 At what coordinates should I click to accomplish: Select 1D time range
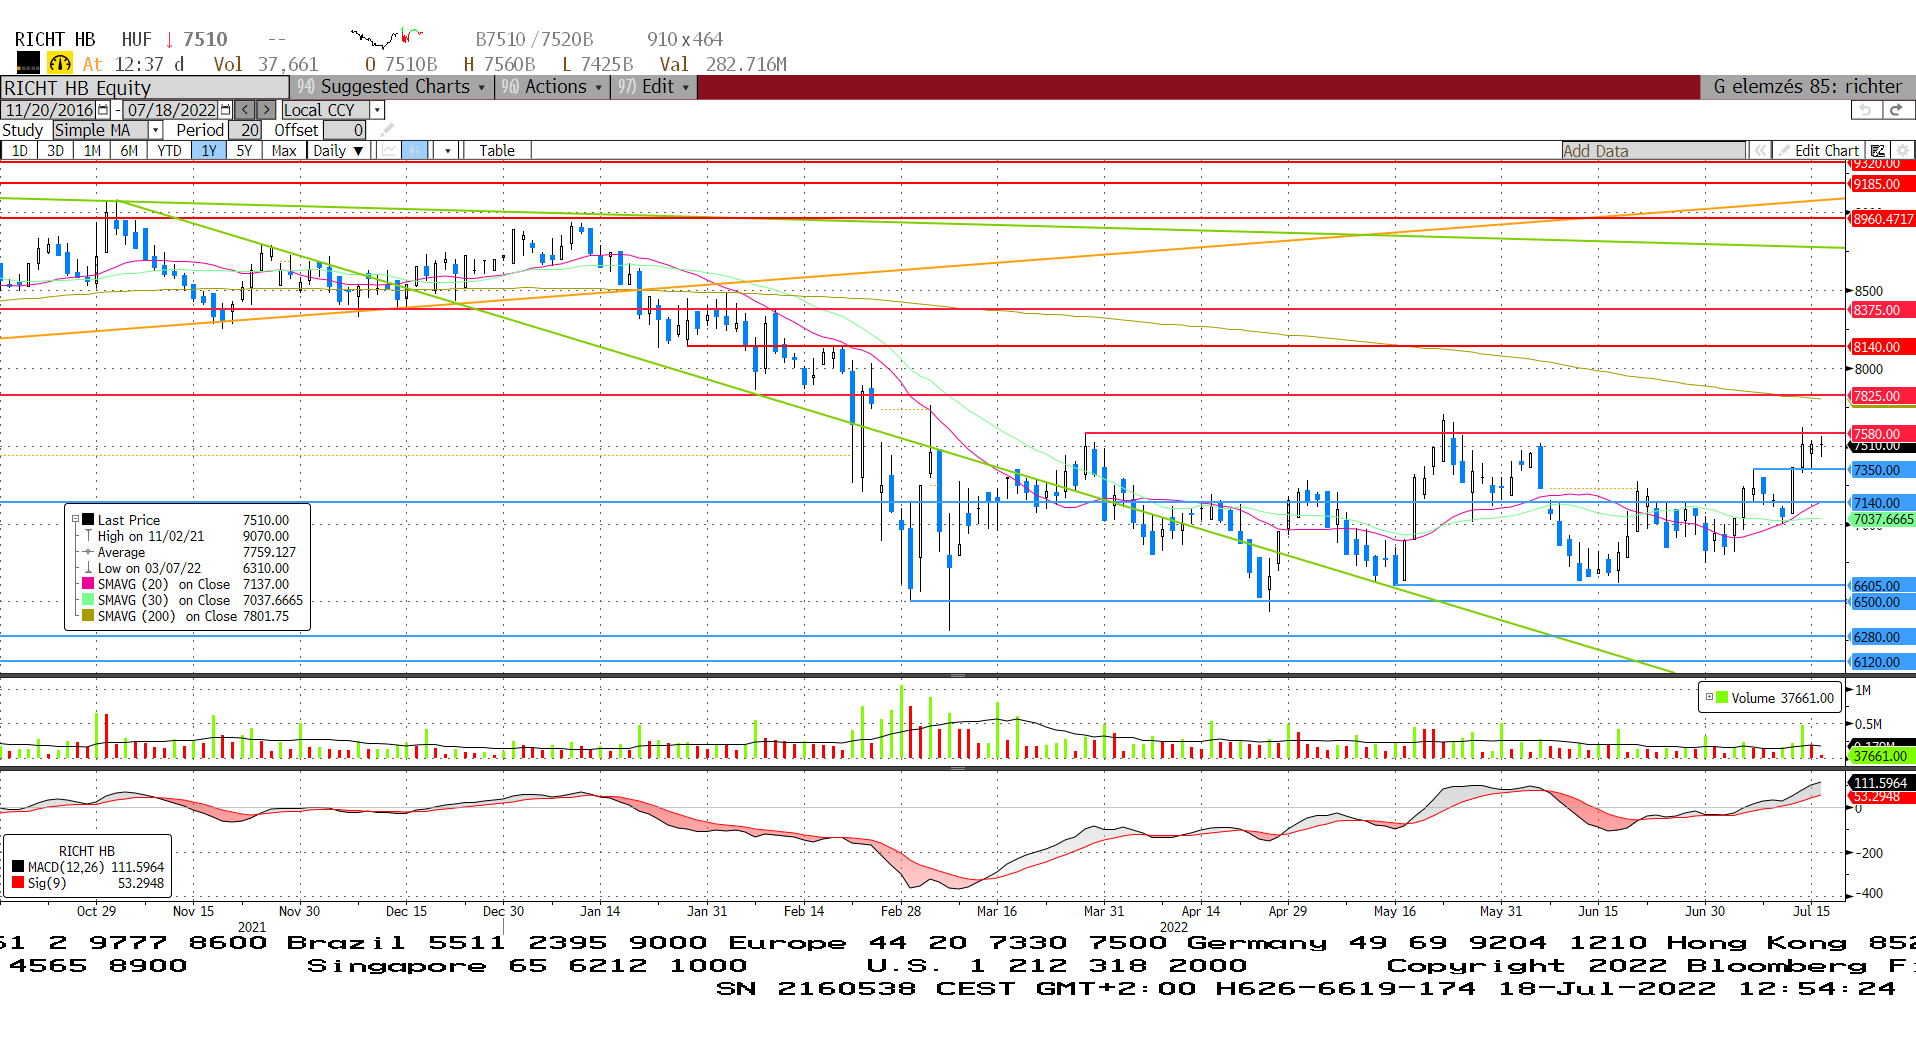click(x=20, y=151)
